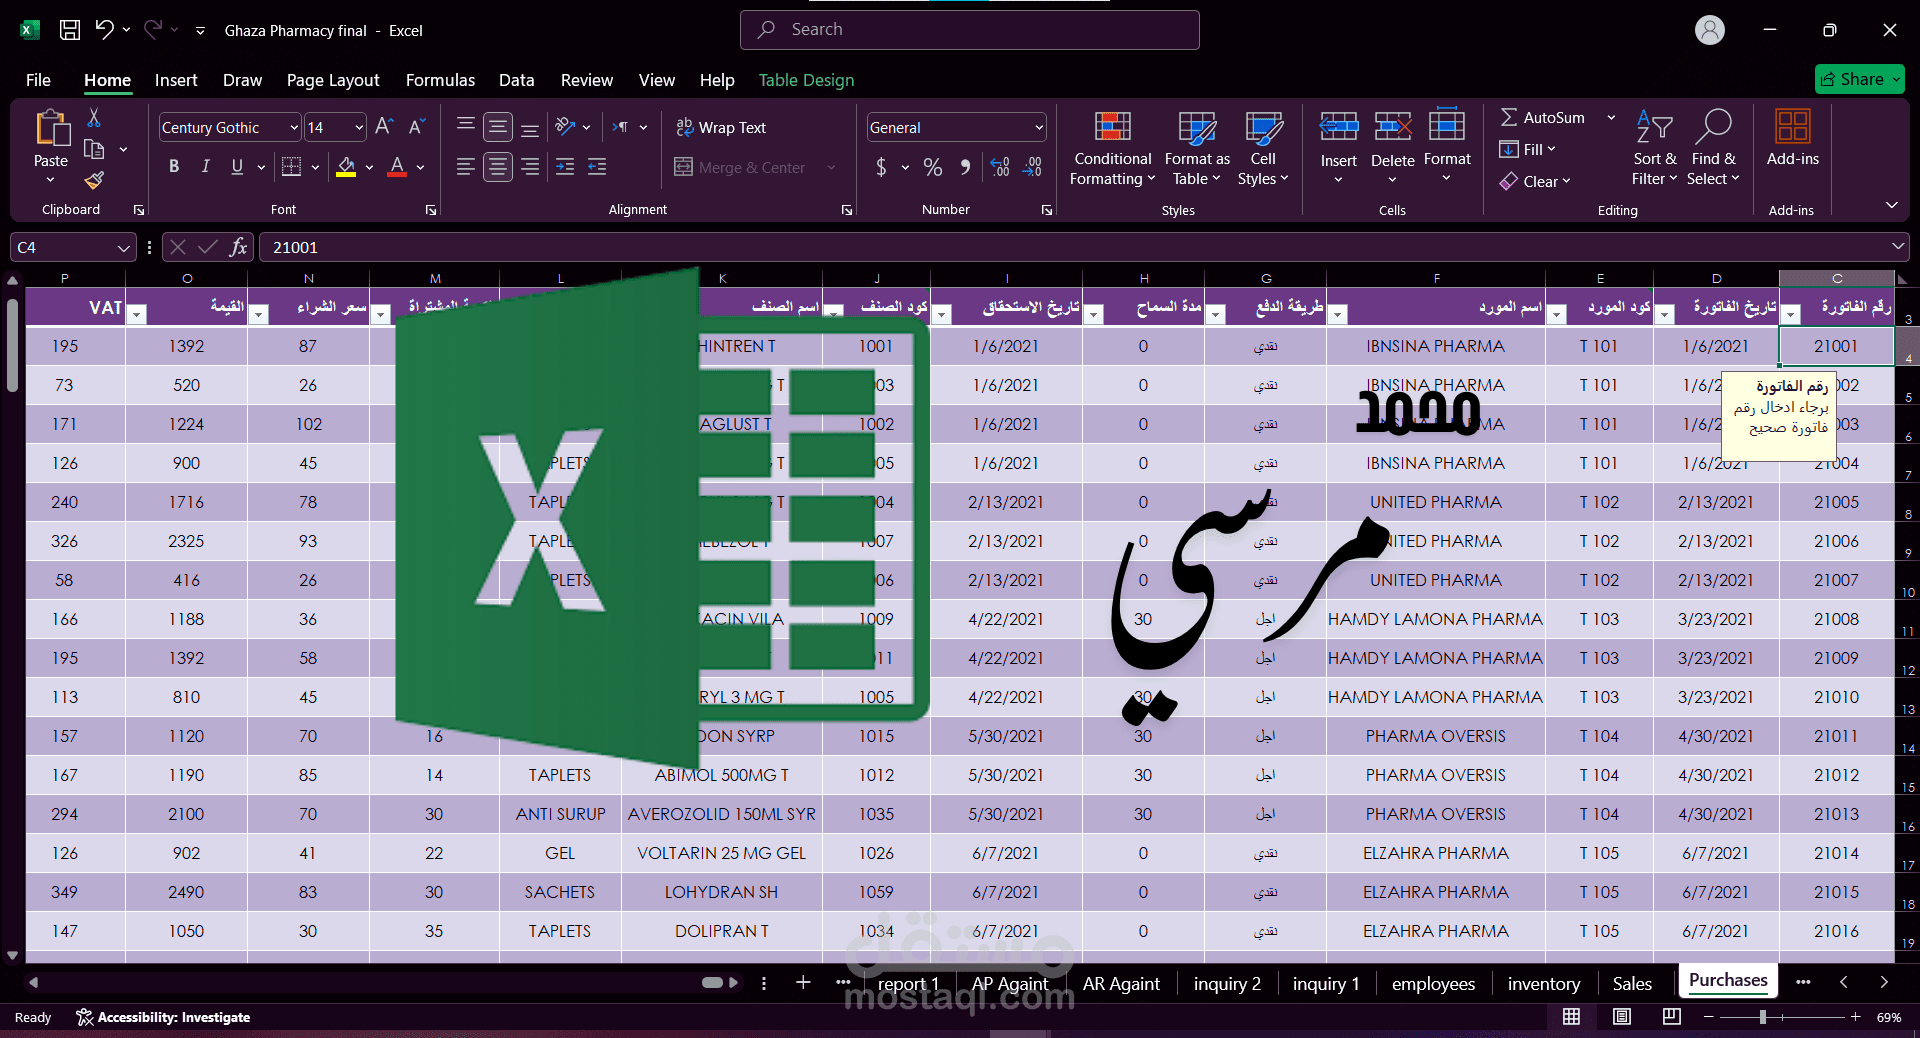1920x1038 pixels.
Task: Decrease indent in Alignment group
Action: click(x=565, y=167)
